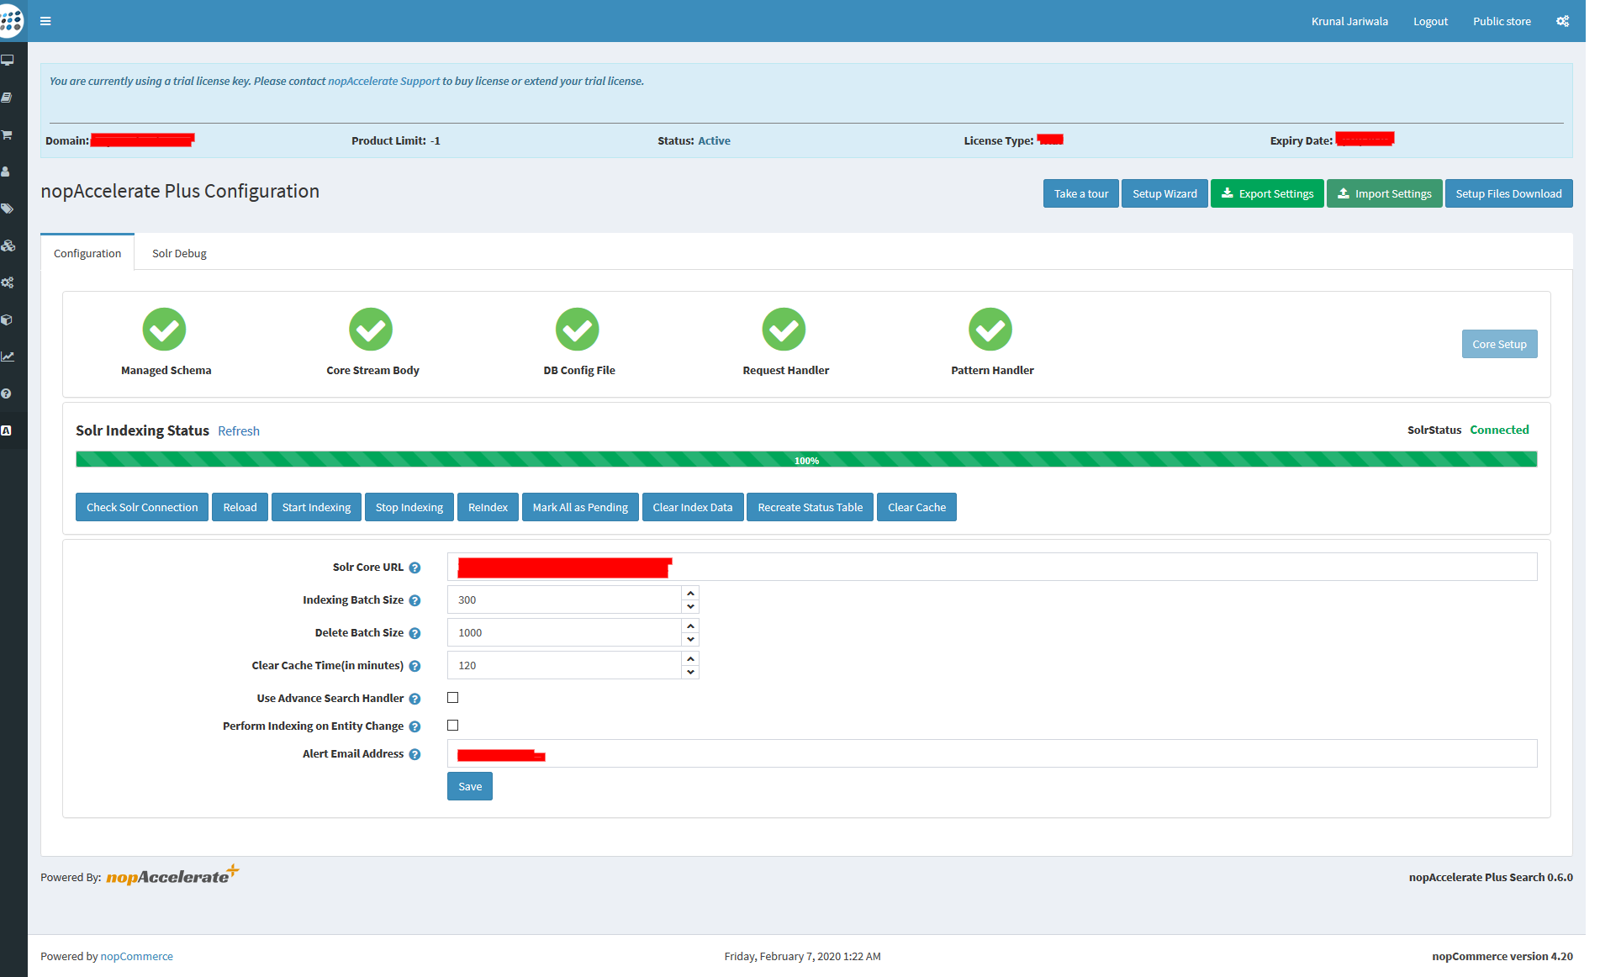
Task: Show help tooltip for Clear Cache Time
Action: 415,666
